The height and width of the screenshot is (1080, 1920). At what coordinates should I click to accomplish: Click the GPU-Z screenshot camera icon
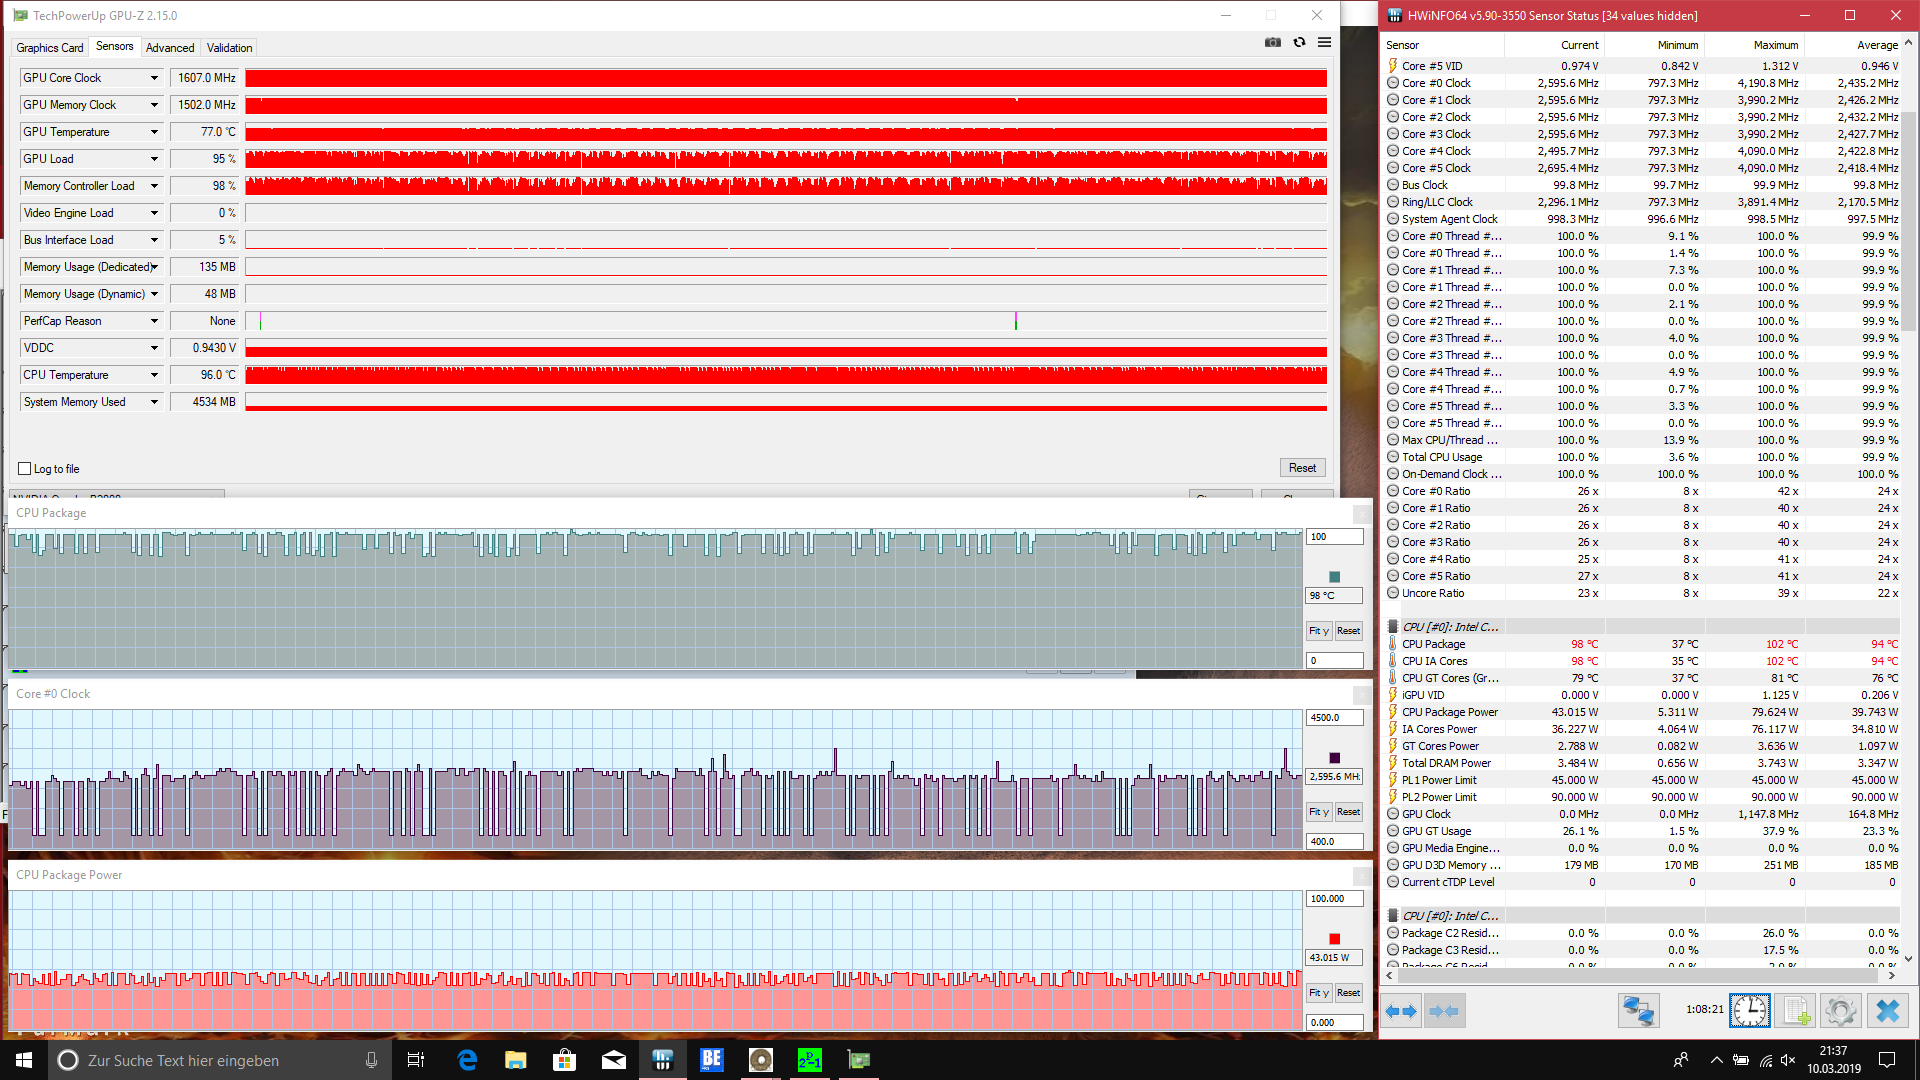(1272, 43)
